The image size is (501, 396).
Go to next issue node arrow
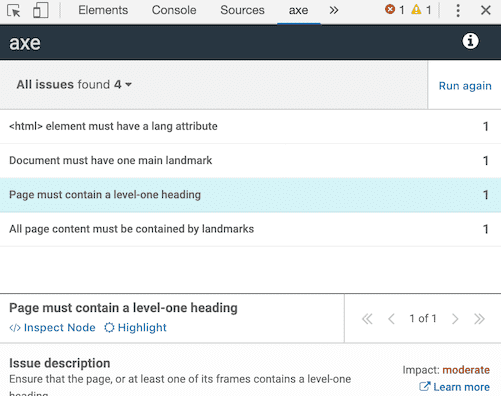point(455,319)
